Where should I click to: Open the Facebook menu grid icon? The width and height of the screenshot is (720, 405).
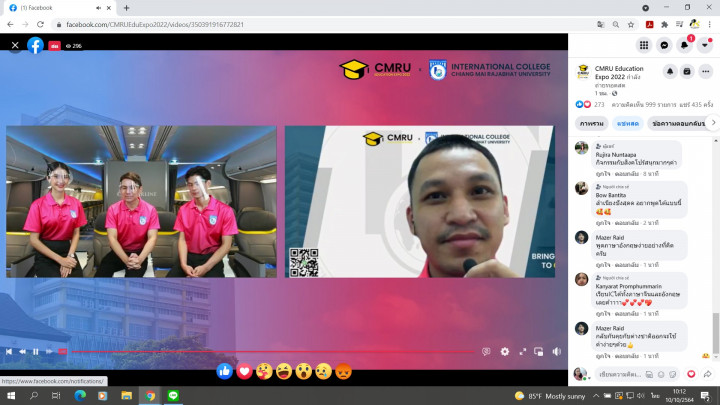[644, 45]
